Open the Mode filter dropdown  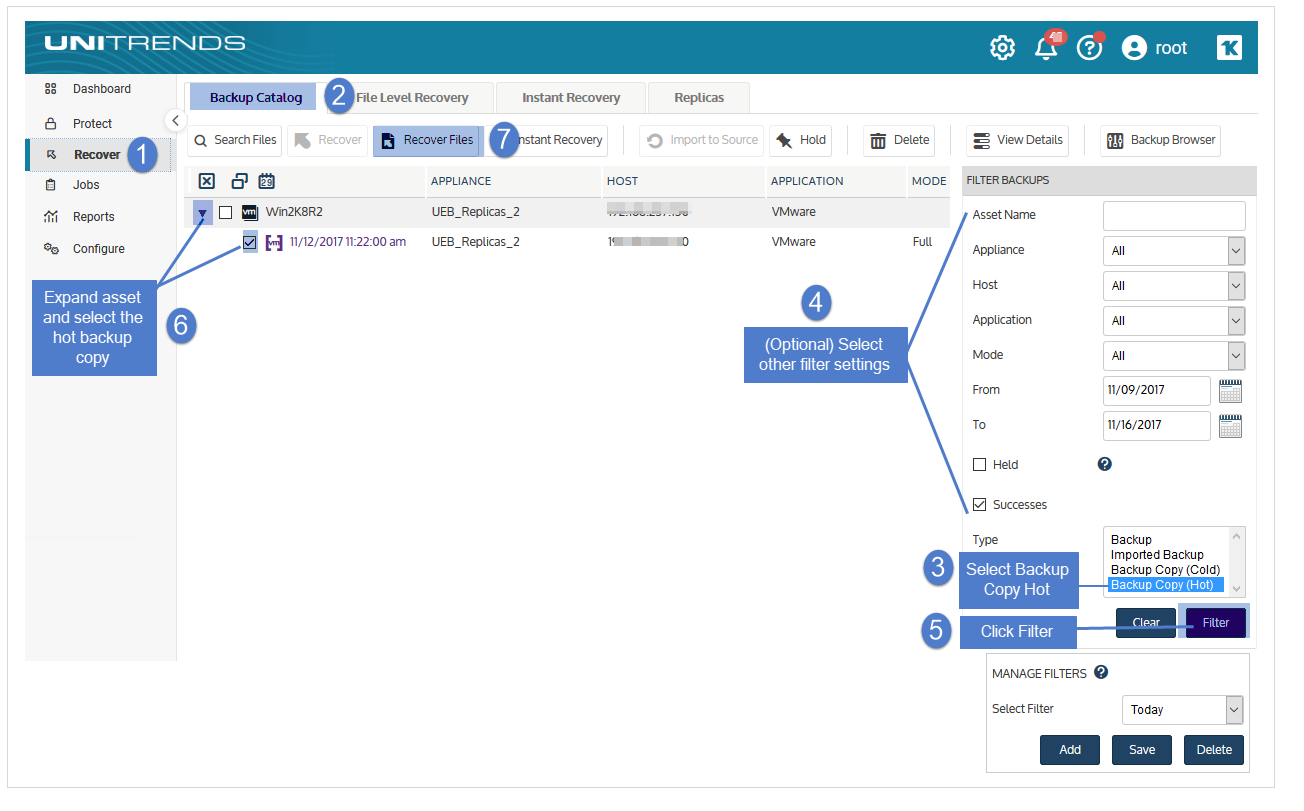[1174, 355]
